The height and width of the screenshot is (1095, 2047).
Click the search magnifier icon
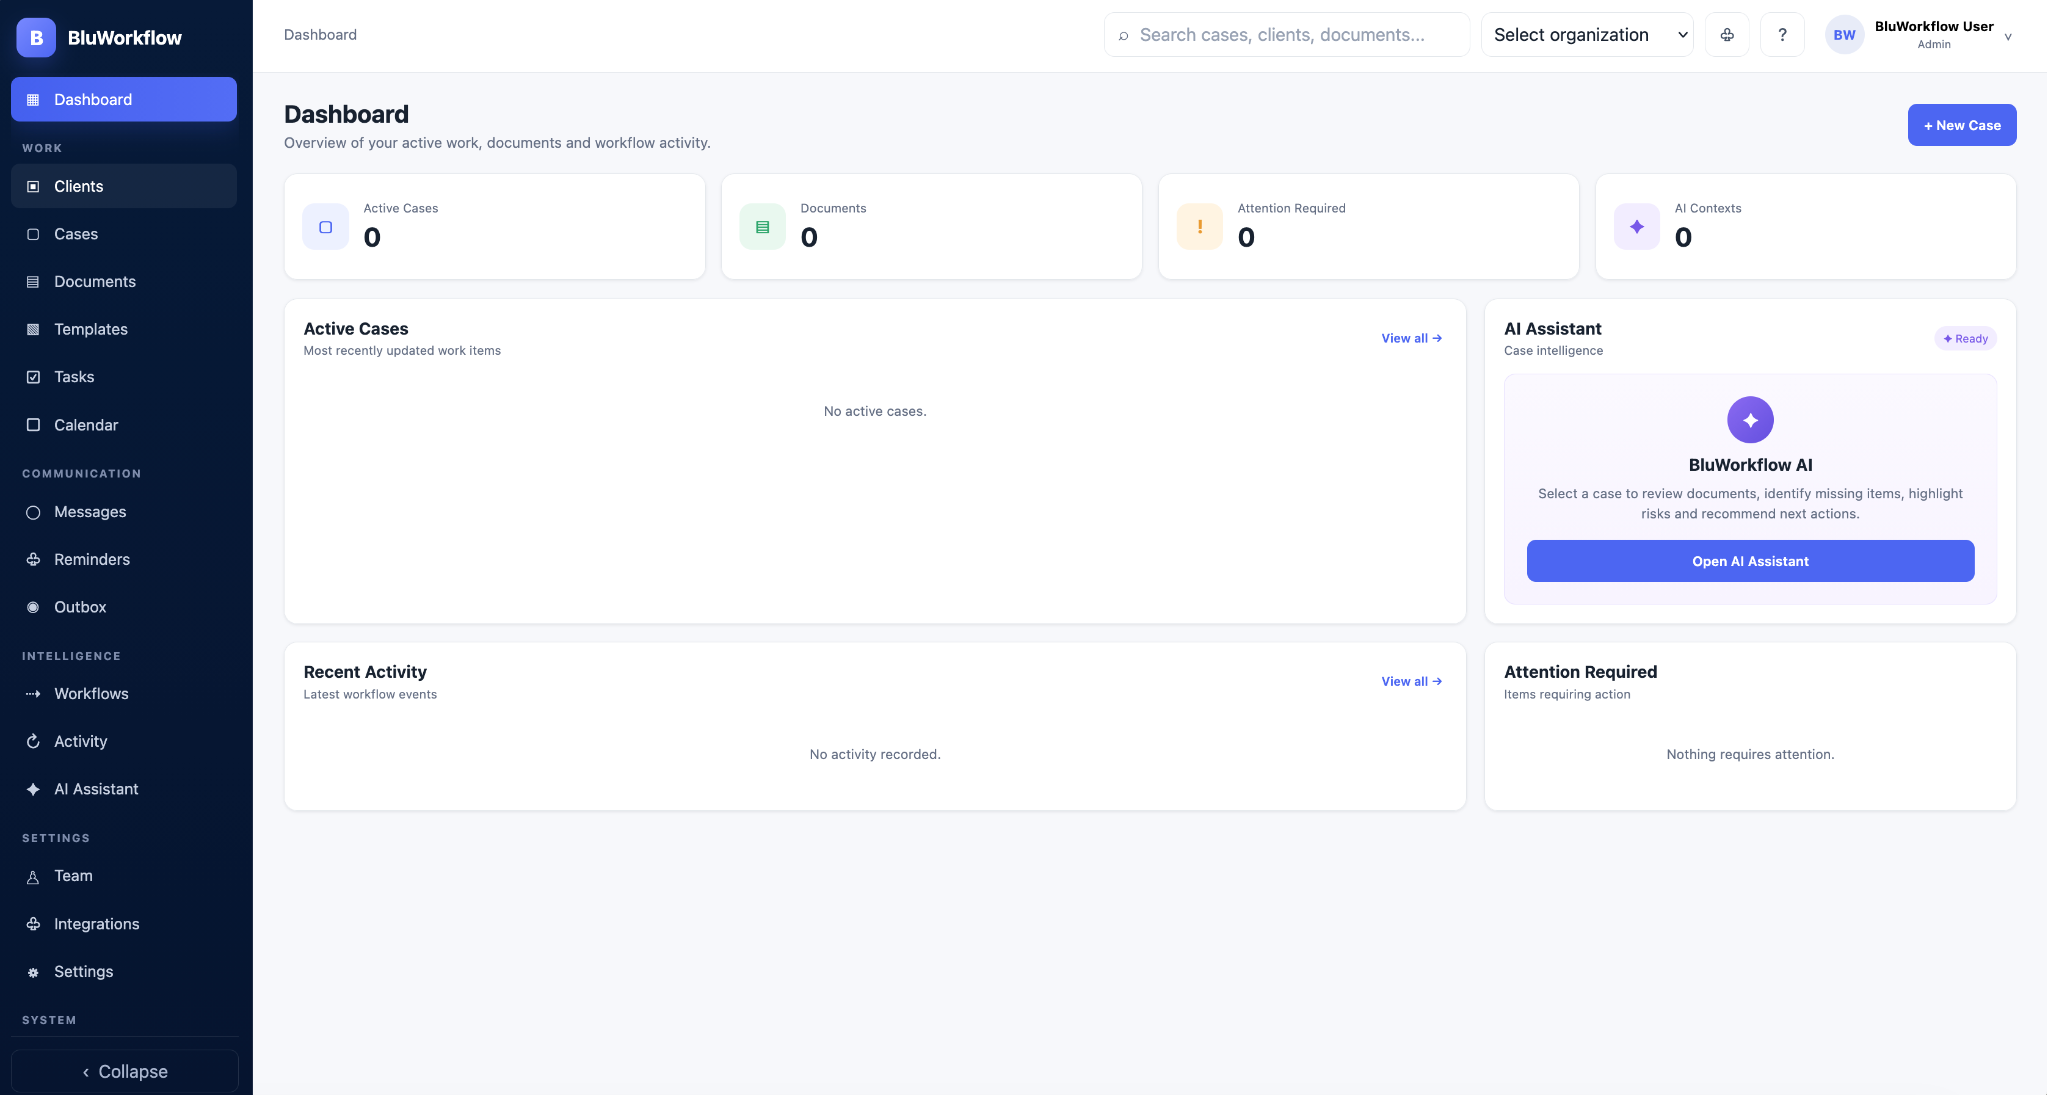point(1123,36)
